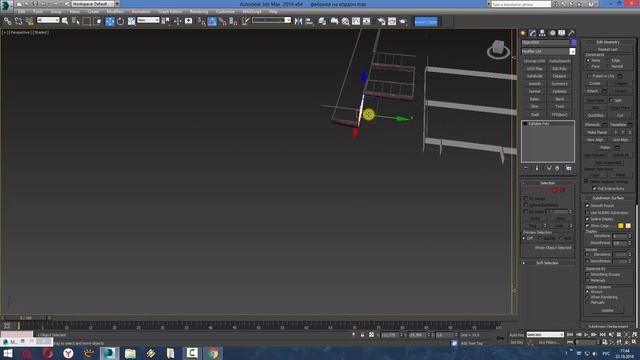Activate Select and Scale tool
The width and height of the screenshot is (640, 360).
[131, 21]
